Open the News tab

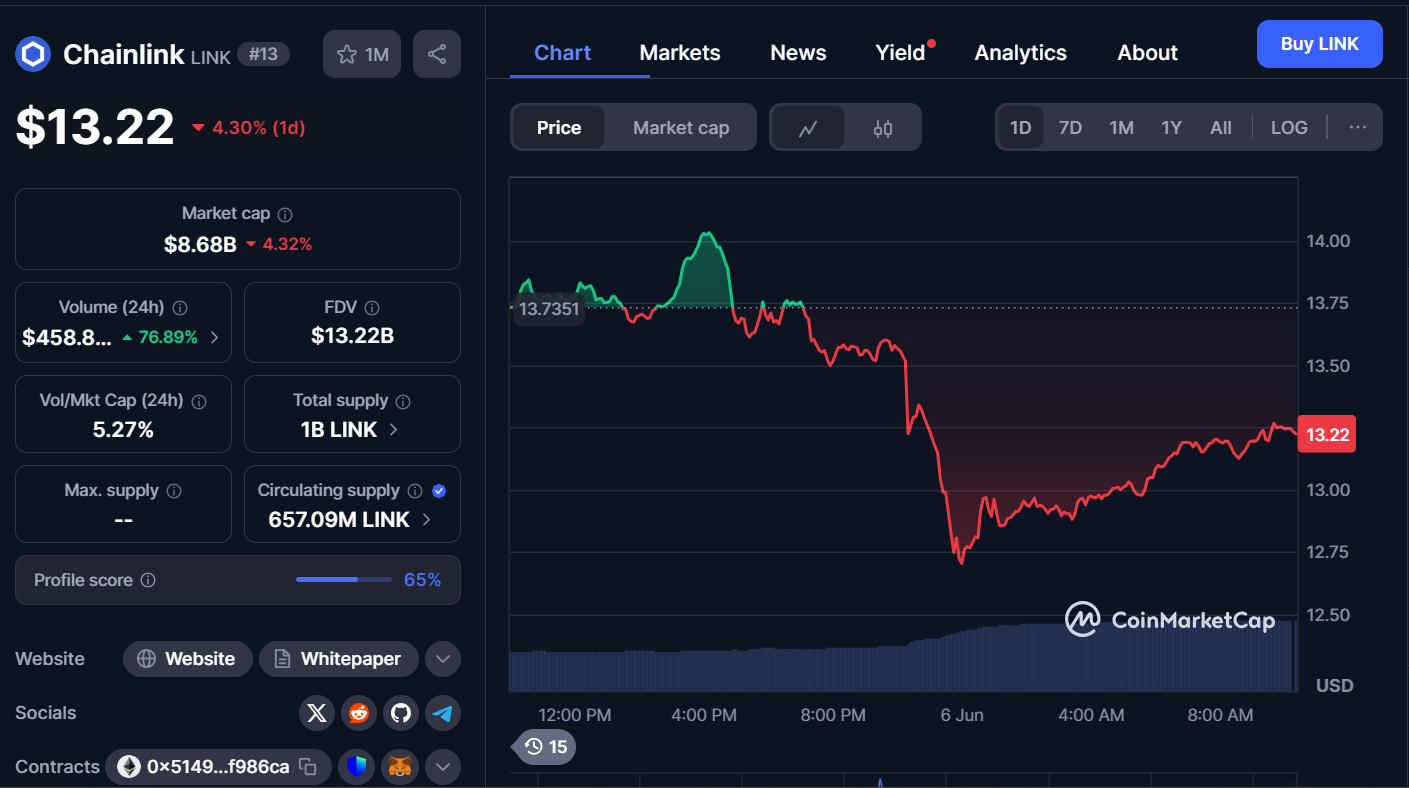[798, 53]
